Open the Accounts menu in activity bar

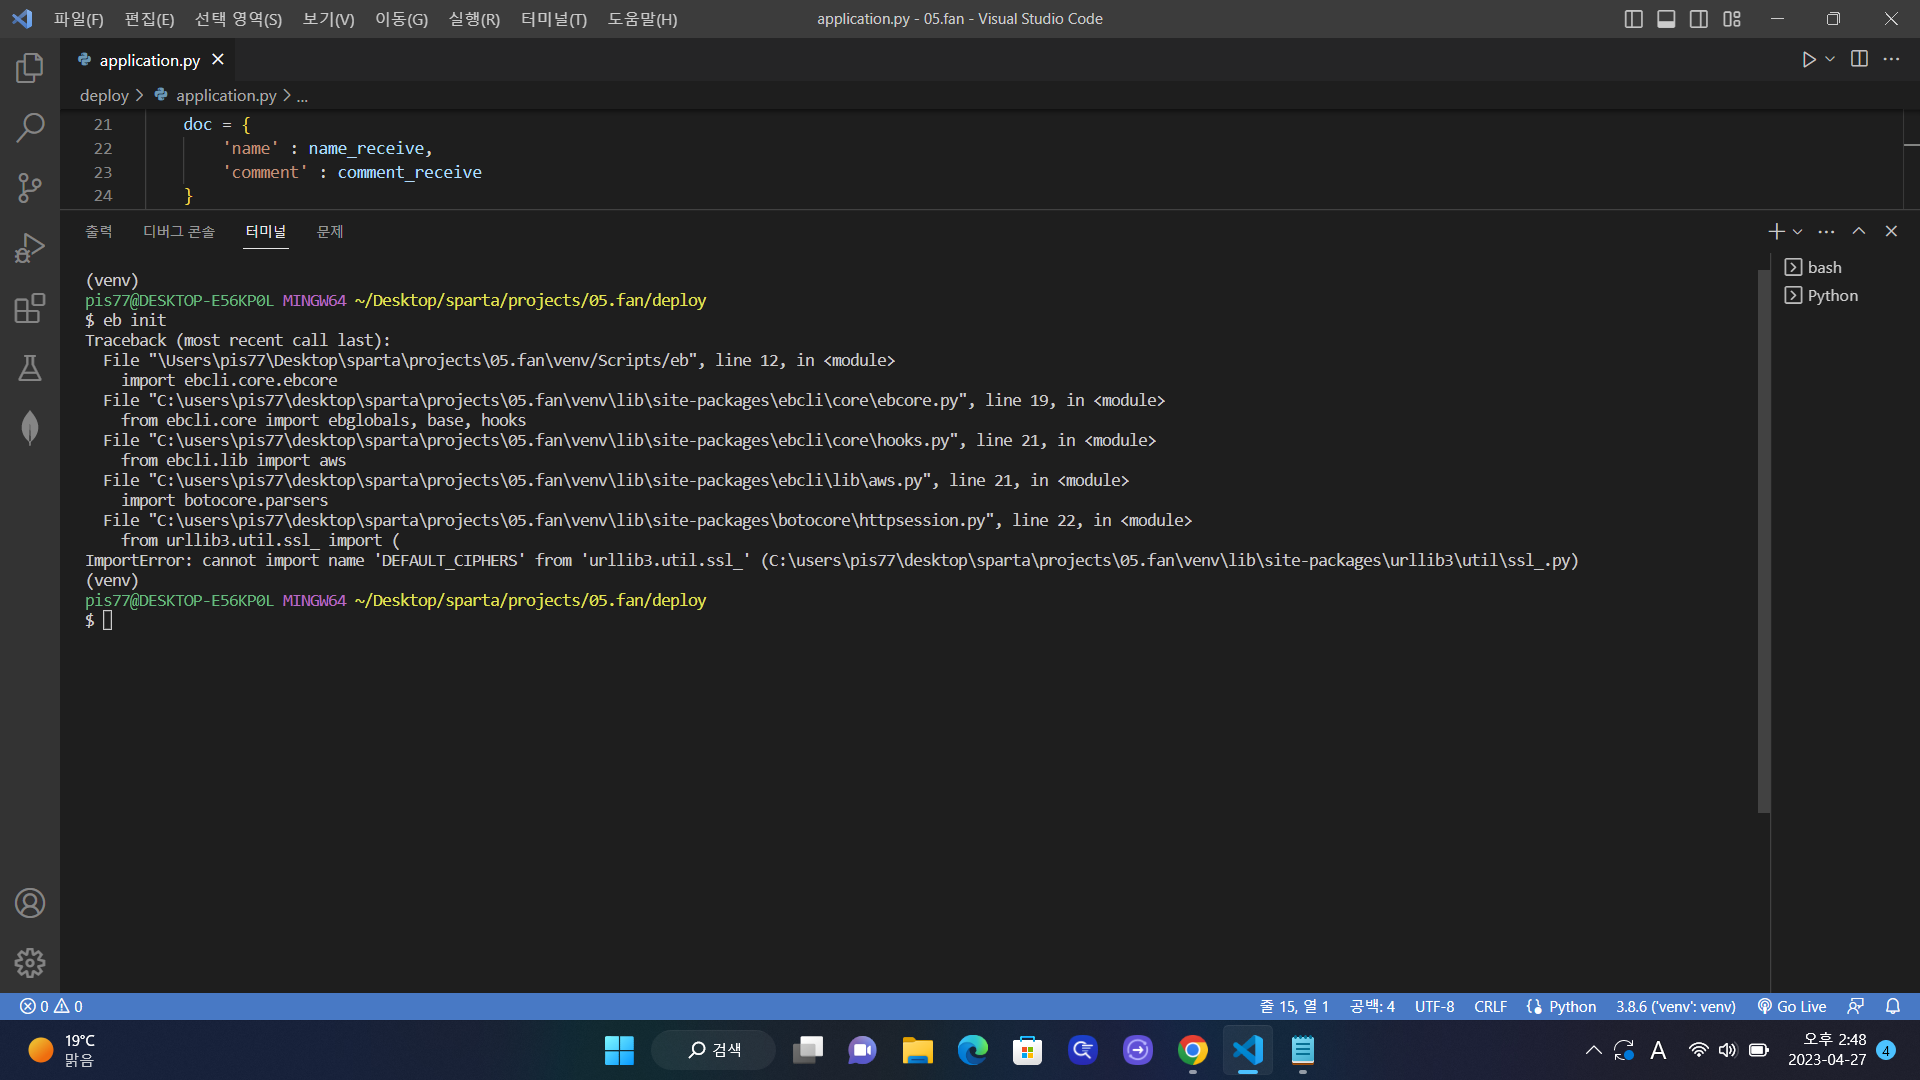(x=30, y=903)
